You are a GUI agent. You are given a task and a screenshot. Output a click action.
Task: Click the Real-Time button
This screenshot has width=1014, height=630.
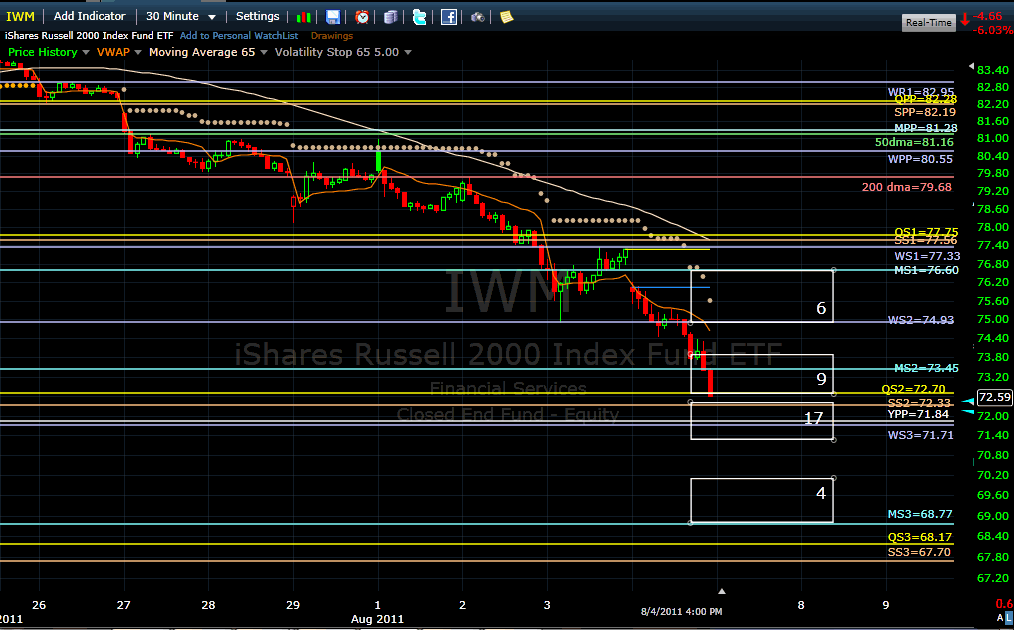pyautogui.click(x=929, y=23)
